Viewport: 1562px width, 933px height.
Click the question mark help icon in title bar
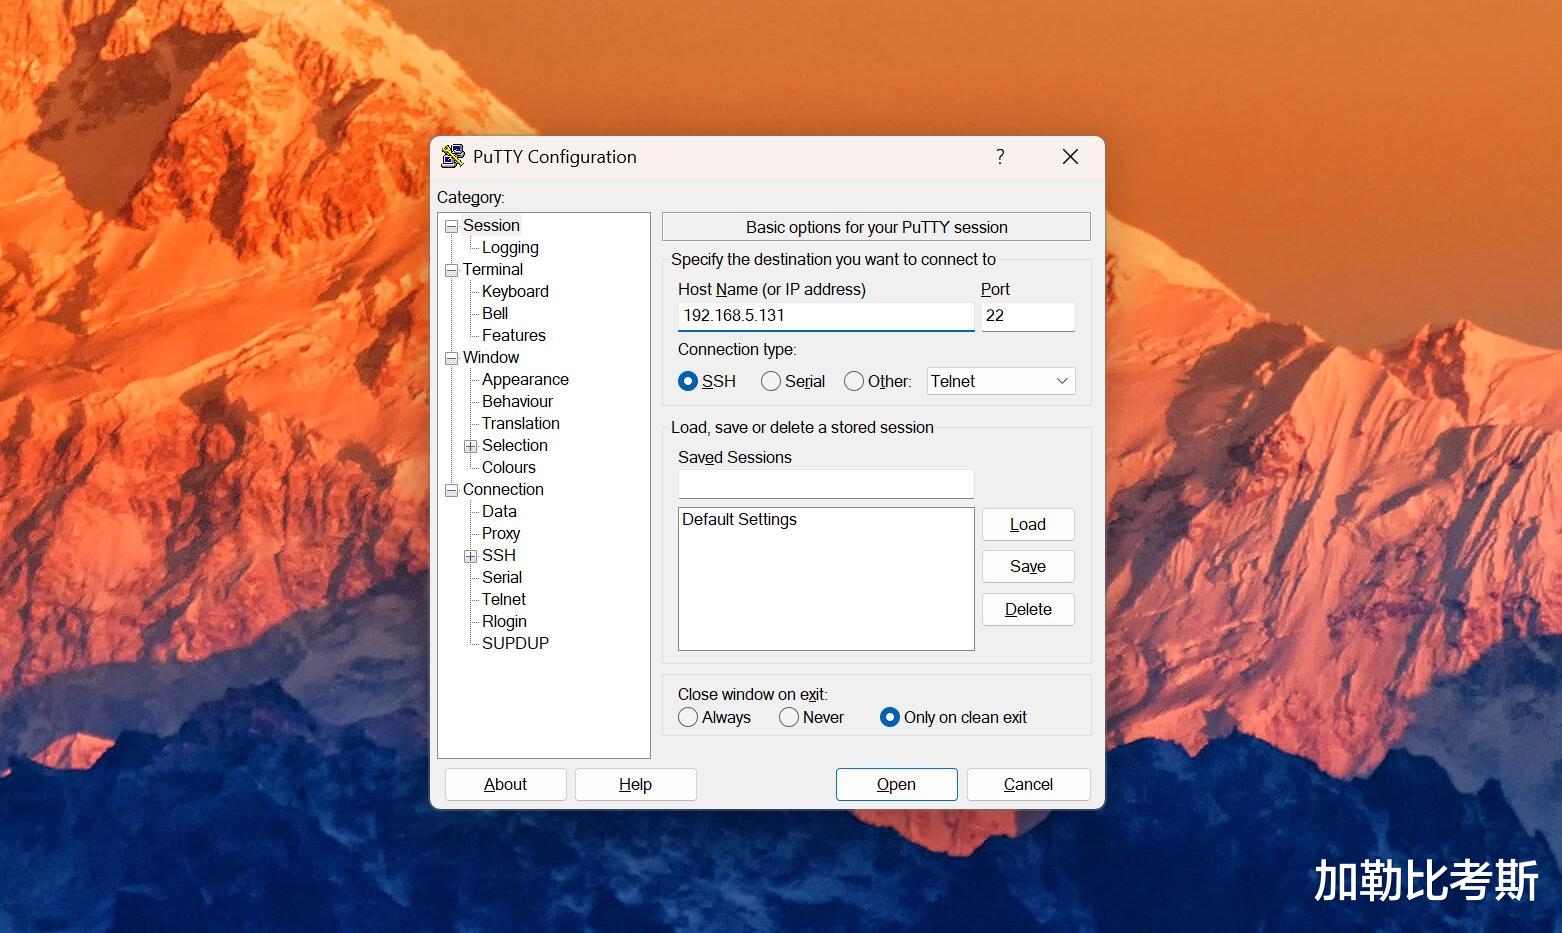(1000, 157)
